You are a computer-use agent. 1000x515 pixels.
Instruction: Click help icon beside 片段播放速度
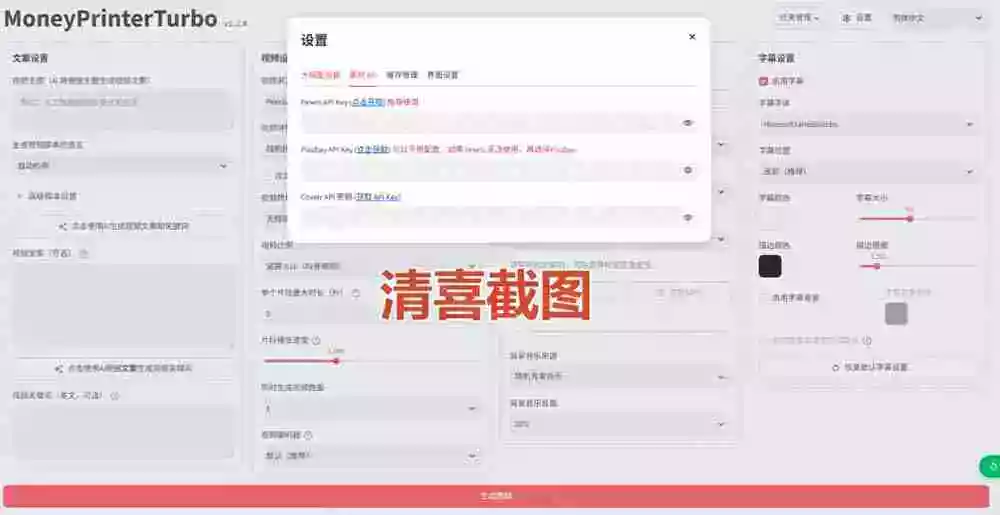click(316, 340)
